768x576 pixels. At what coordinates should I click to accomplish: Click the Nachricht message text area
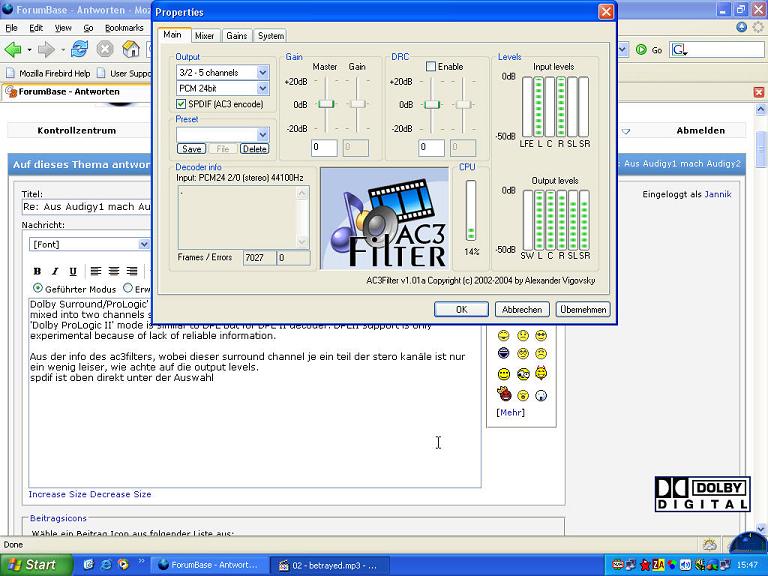click(255, 393)
